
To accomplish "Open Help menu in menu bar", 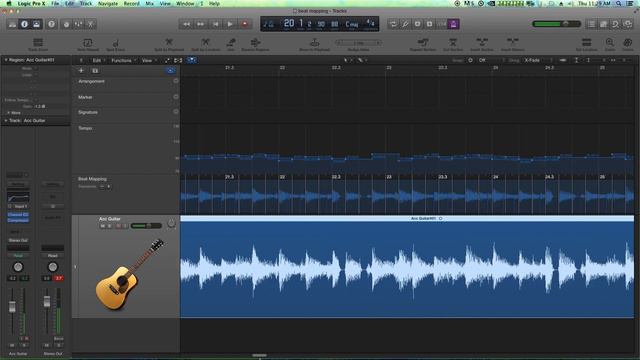I will point(214,3).
